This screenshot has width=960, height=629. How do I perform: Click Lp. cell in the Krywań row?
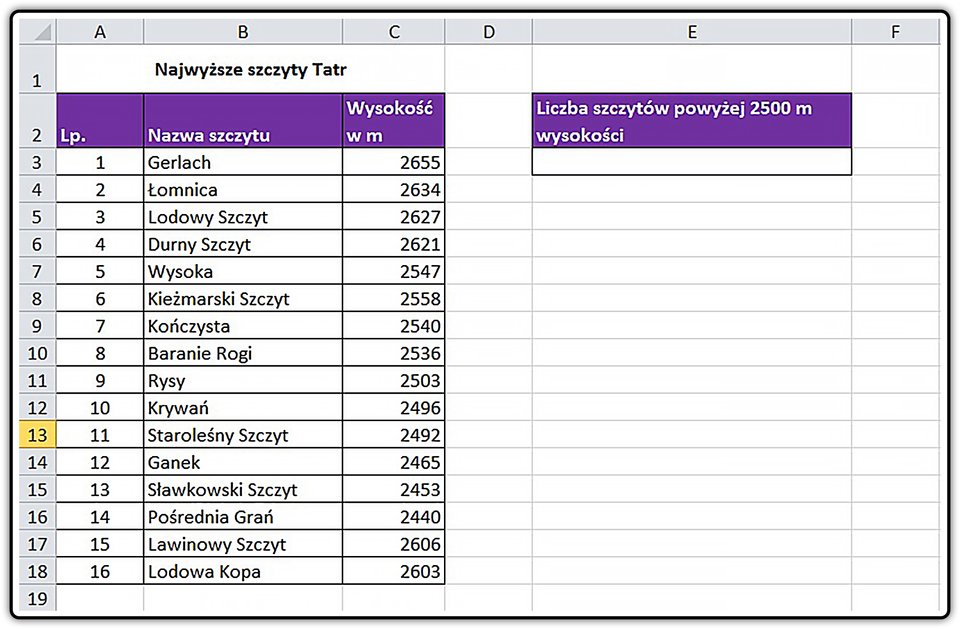click(x=100, y=407)
